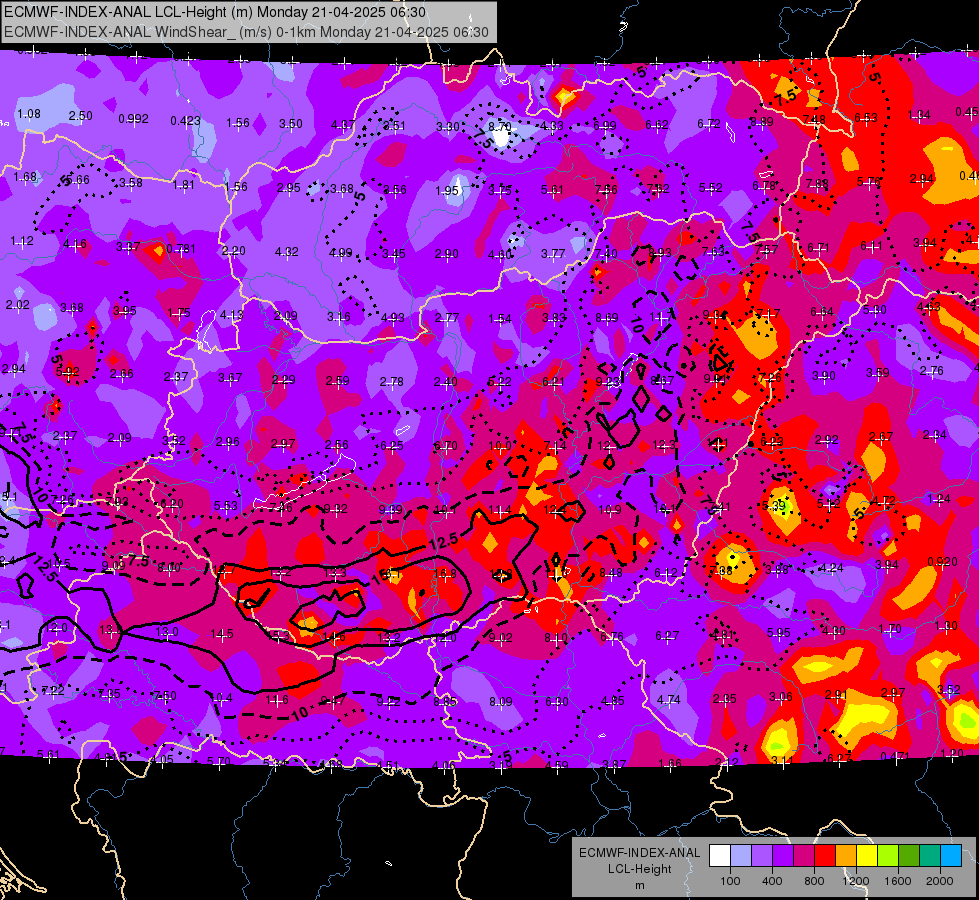The width and height of the screenshot is (979, 900).
Task: Click the map value '4.74'
Action: (668, 700)
